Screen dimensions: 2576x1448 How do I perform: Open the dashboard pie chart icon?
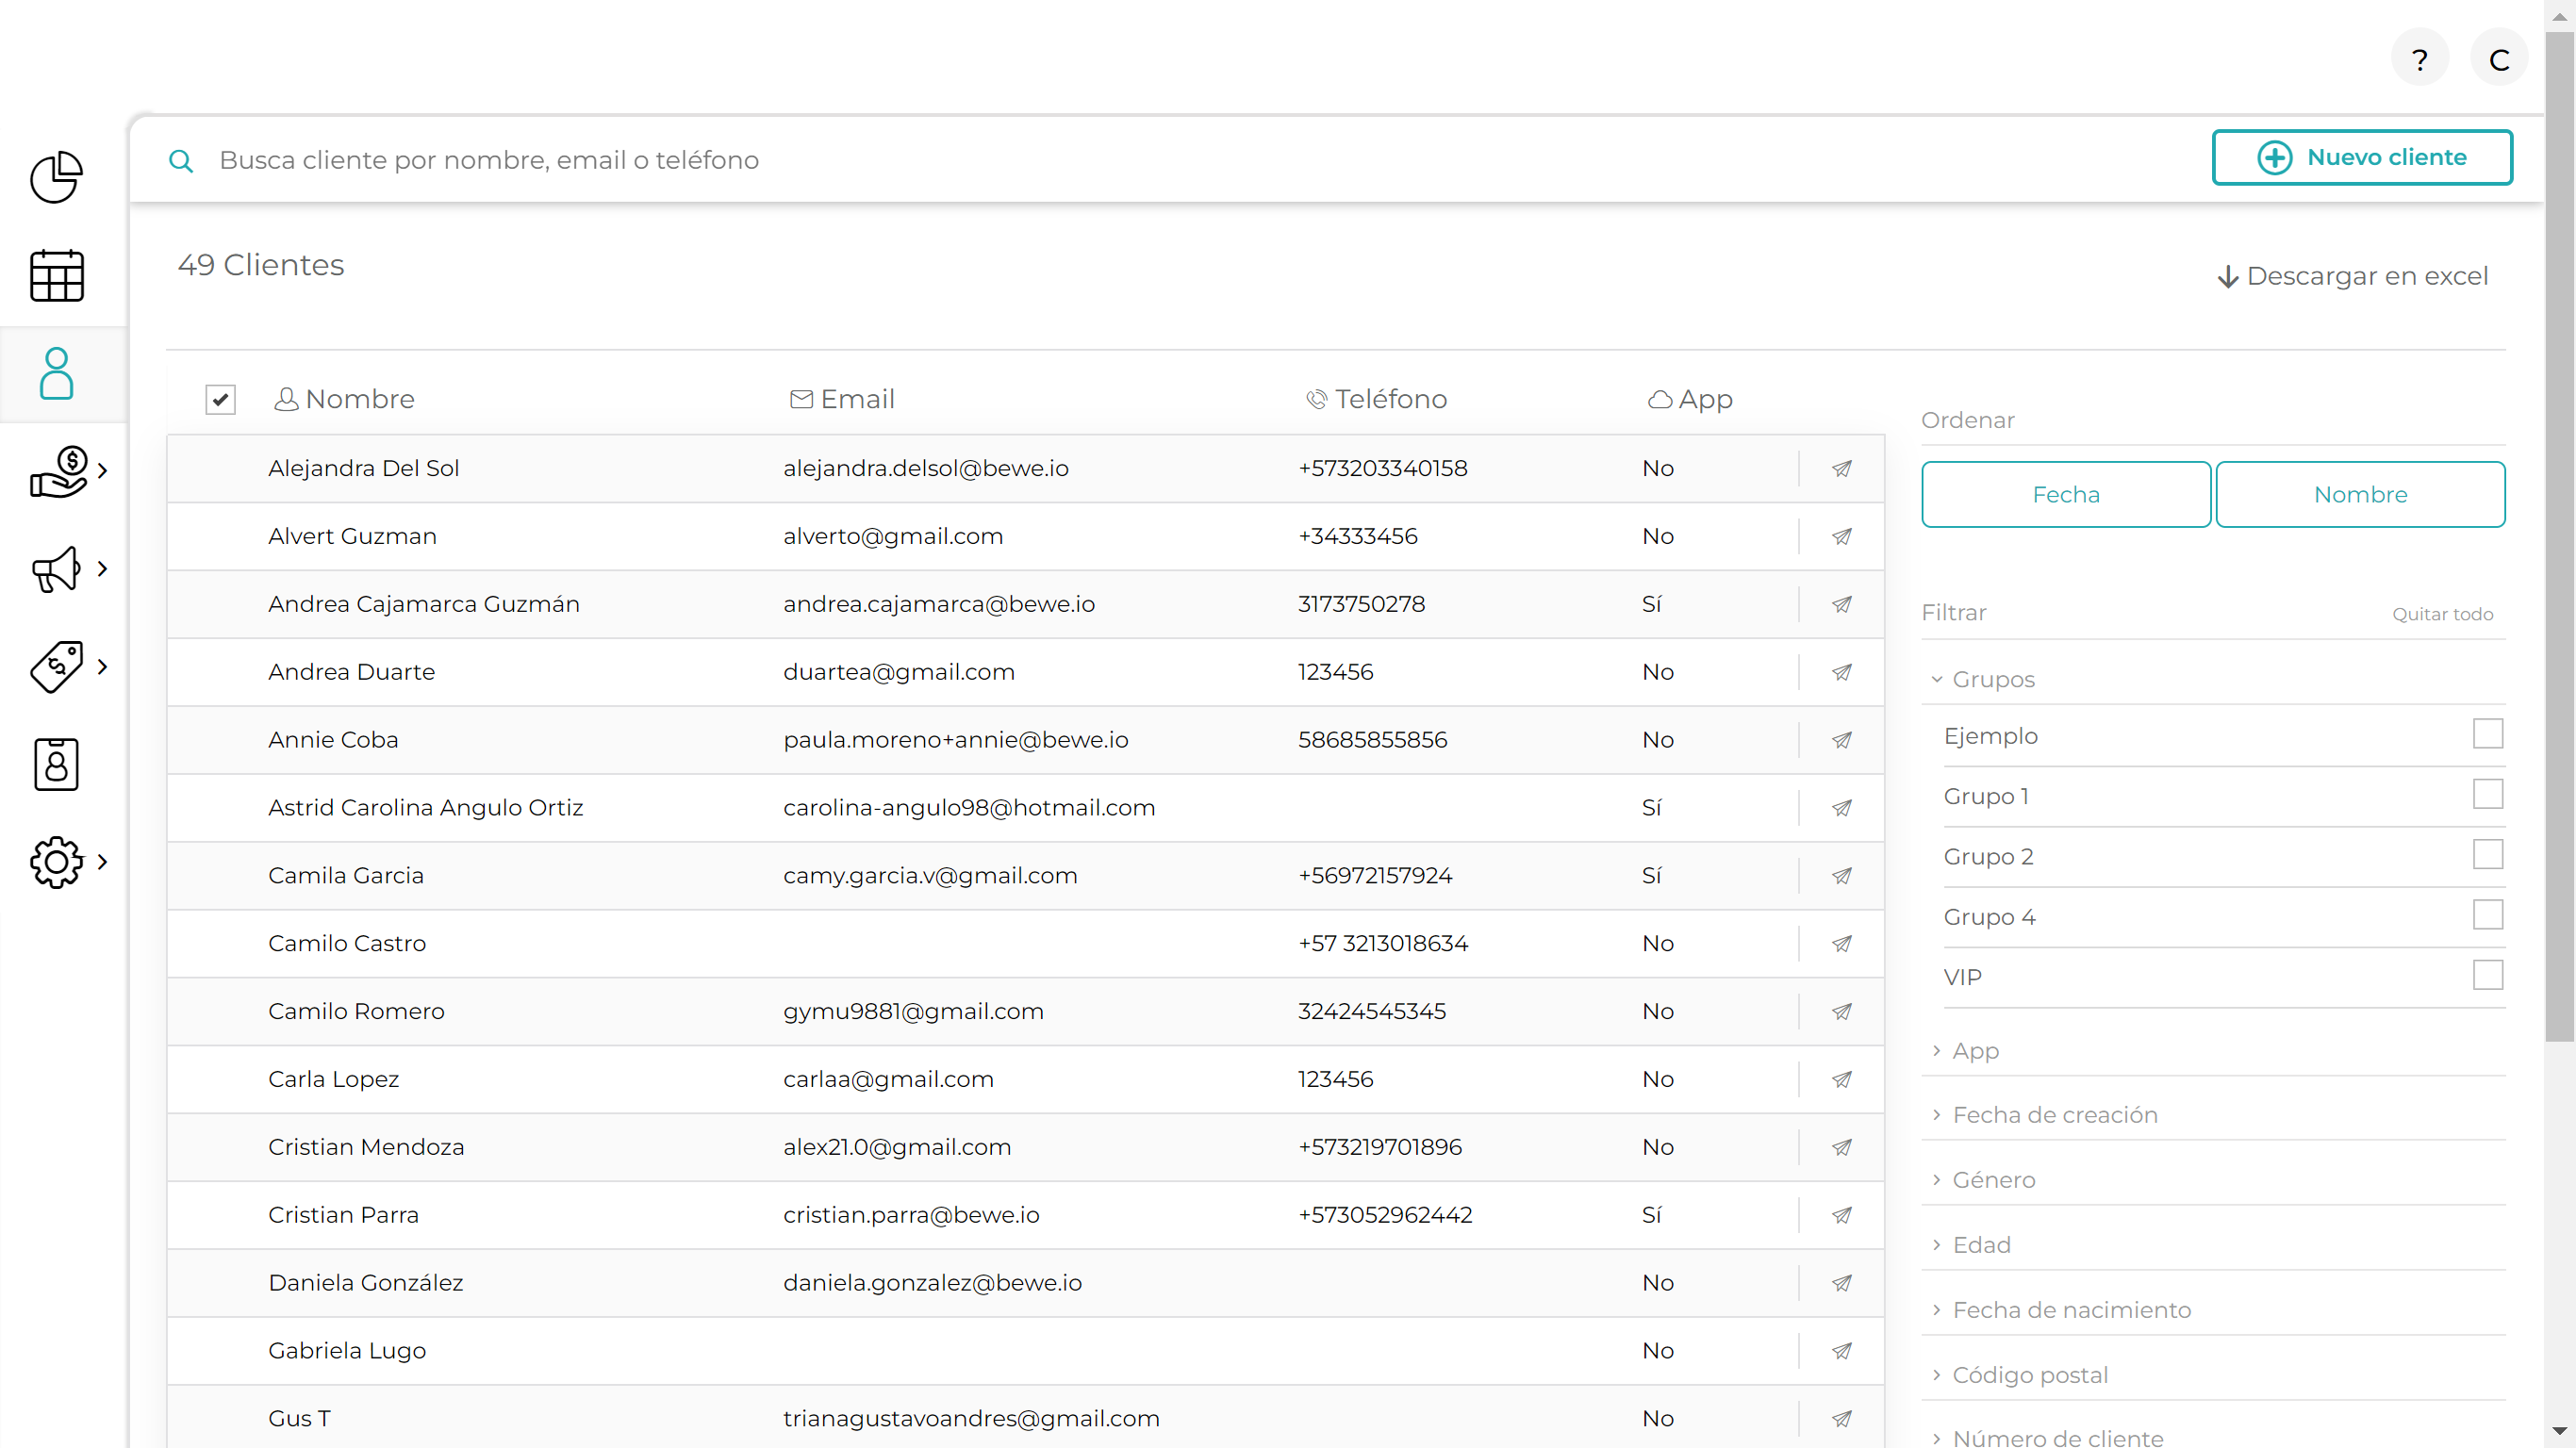(x=56, y=177)
